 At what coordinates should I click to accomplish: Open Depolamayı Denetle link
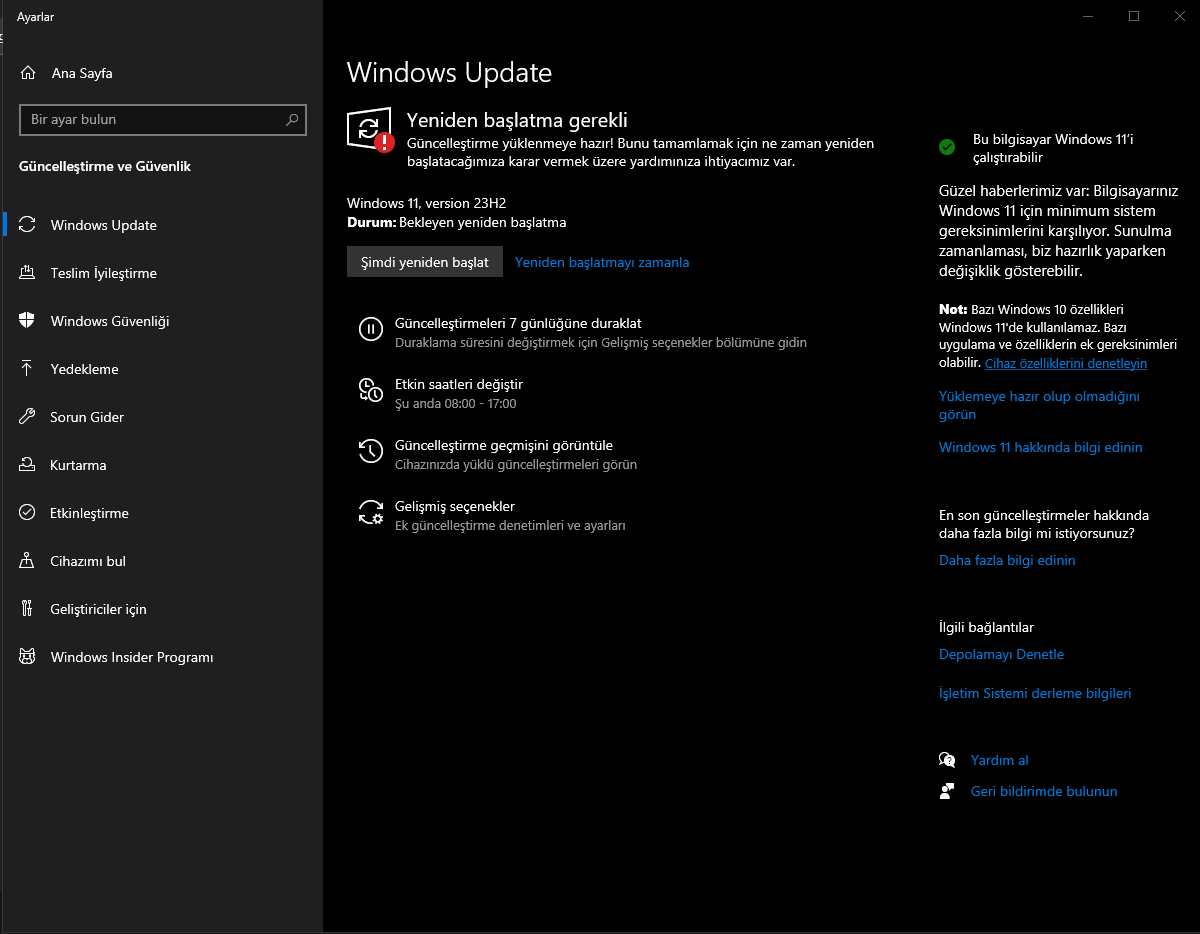click(x=1001, y=654)
